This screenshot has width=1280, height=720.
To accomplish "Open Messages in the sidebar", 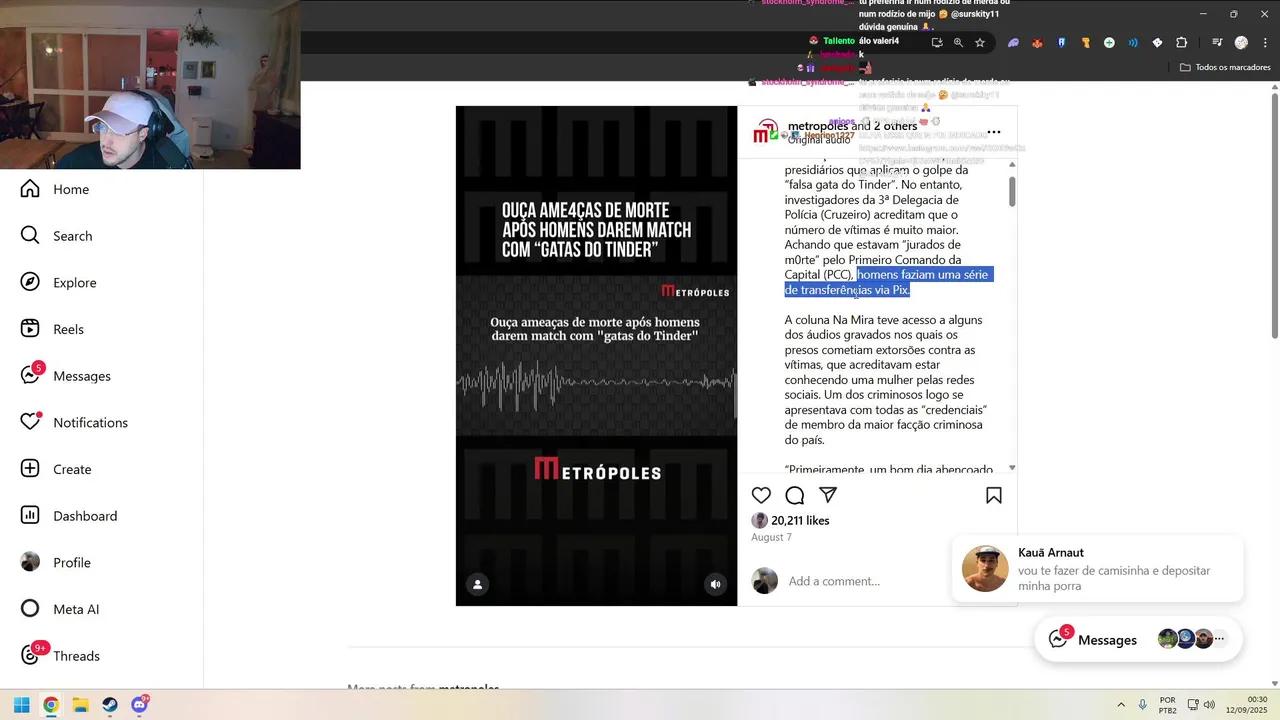I will tap(66, 376).
